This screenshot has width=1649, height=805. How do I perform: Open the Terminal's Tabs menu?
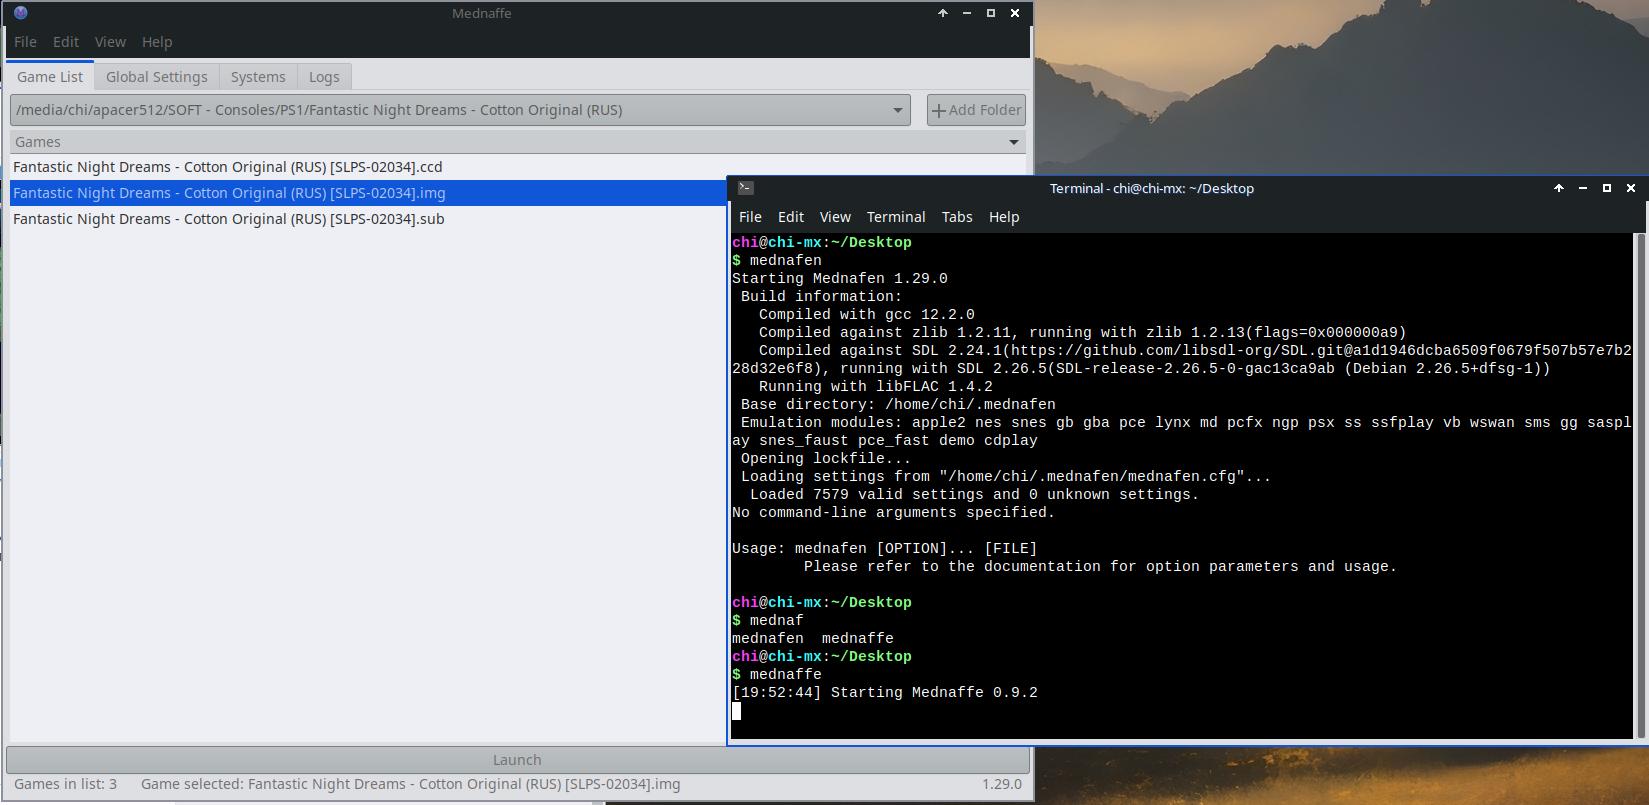click(956, 217)
